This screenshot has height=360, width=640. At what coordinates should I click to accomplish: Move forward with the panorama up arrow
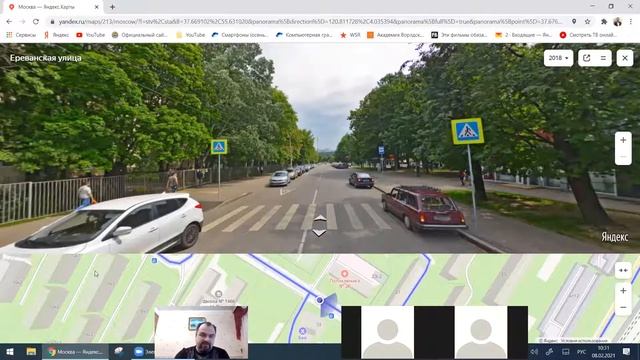tap(320, 218)
